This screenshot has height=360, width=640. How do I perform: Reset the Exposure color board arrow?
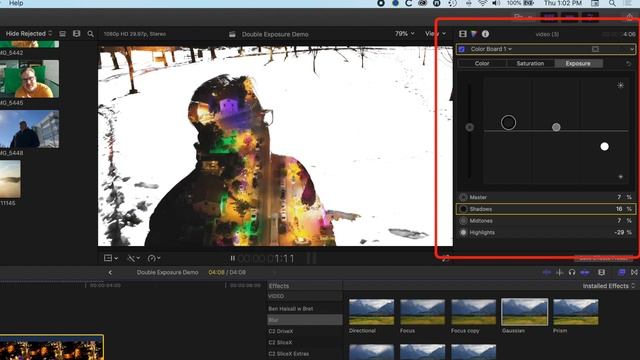628,64
